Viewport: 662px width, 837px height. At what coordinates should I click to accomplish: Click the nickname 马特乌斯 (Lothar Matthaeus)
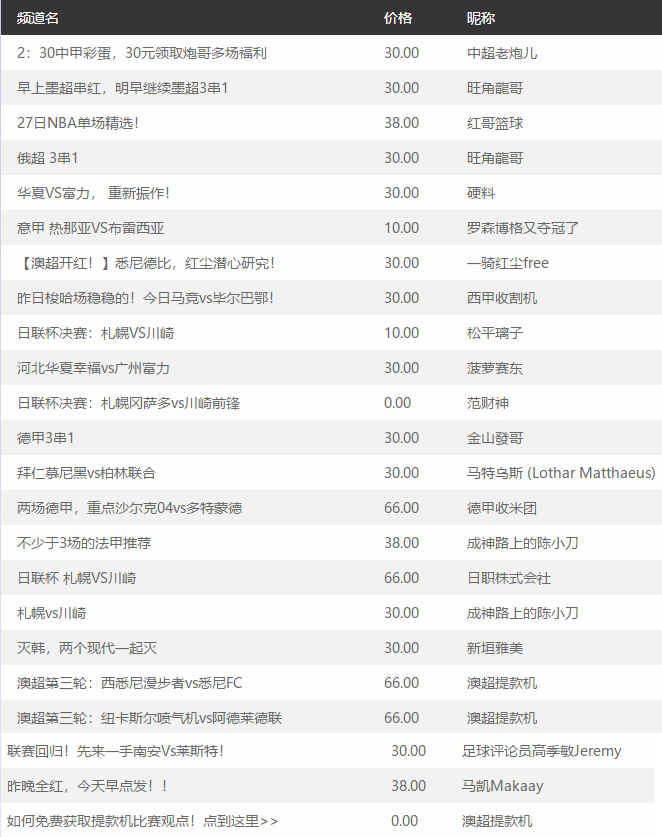(561, 473)
